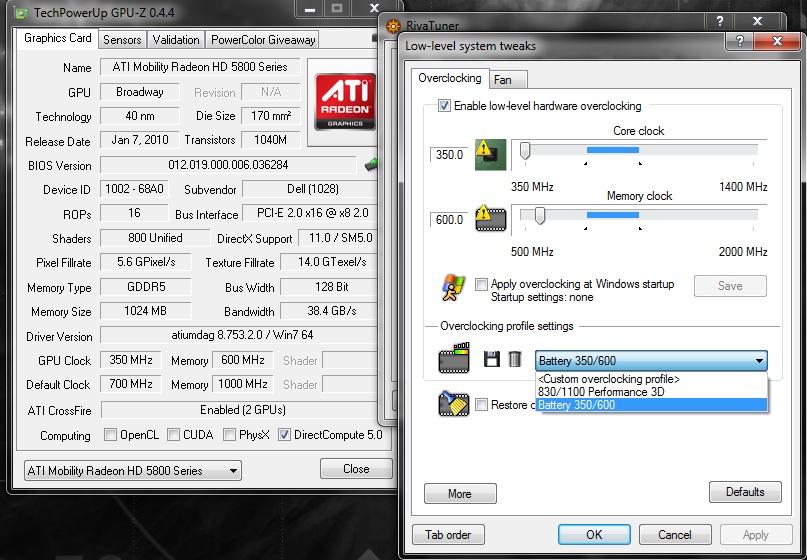
Task: Click the restore clocks broom icon
Action: [453, 404]
